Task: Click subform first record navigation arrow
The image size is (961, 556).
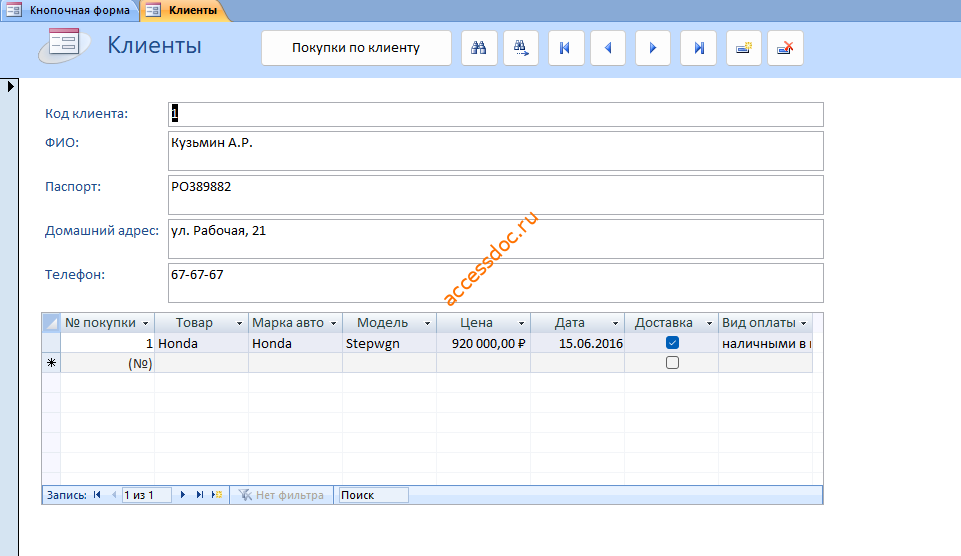Action: pos(97,495)
